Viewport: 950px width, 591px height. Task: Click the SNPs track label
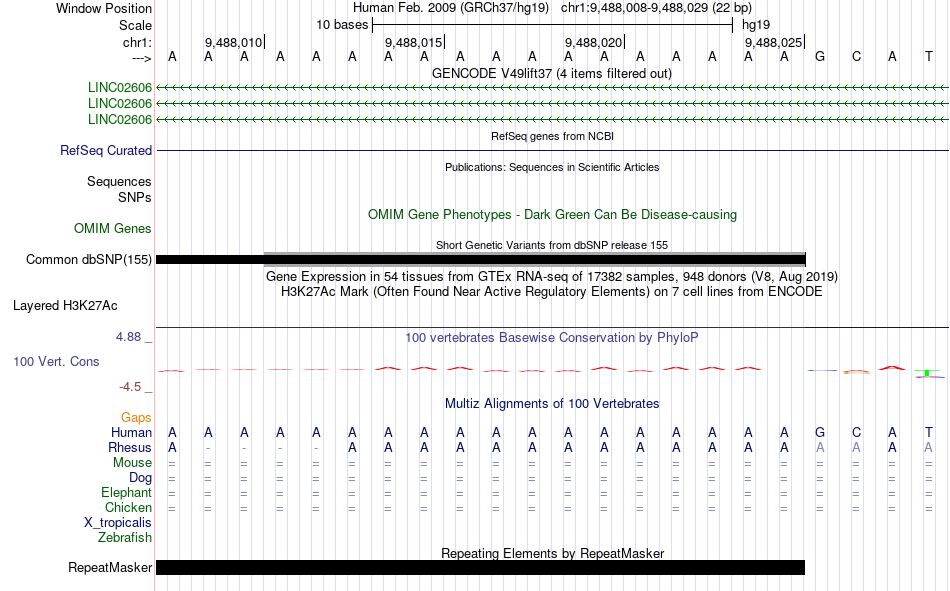tap(135, 197)
